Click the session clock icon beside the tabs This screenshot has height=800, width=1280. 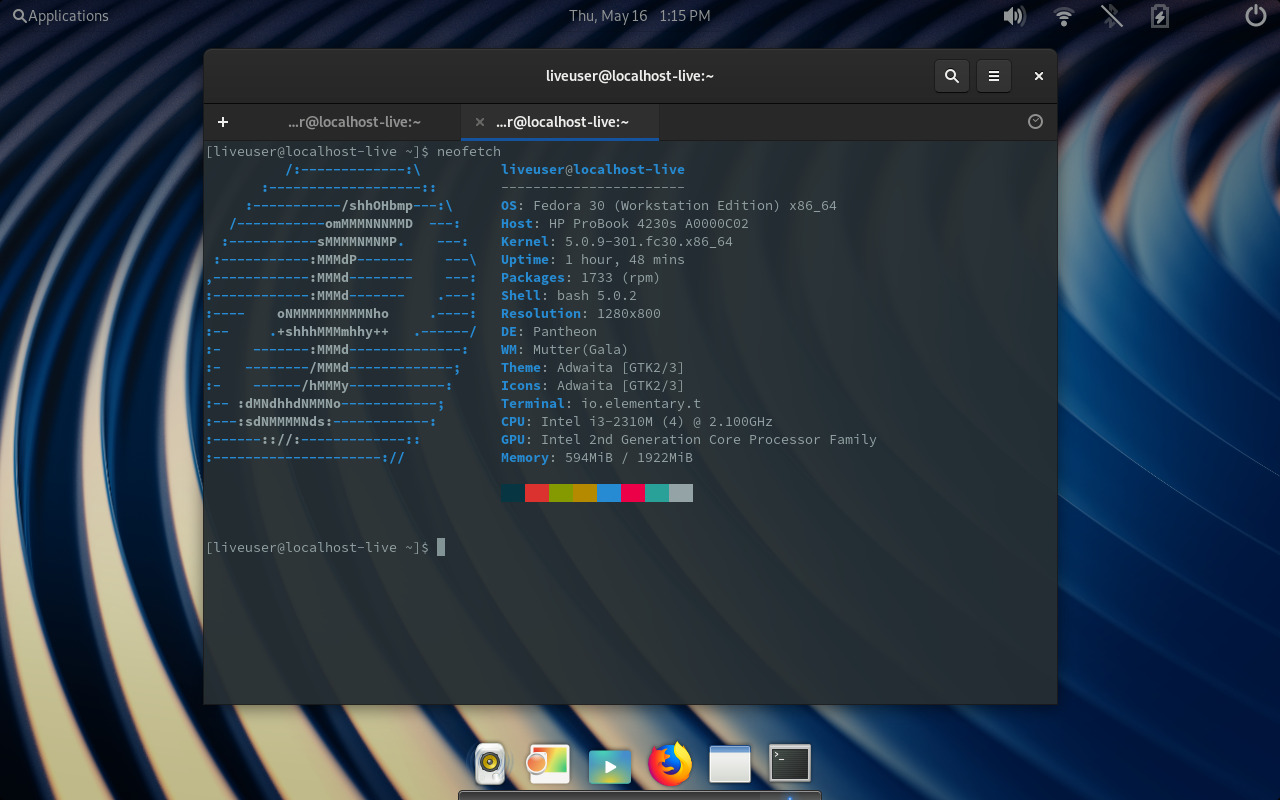(x=1035, y=121)
